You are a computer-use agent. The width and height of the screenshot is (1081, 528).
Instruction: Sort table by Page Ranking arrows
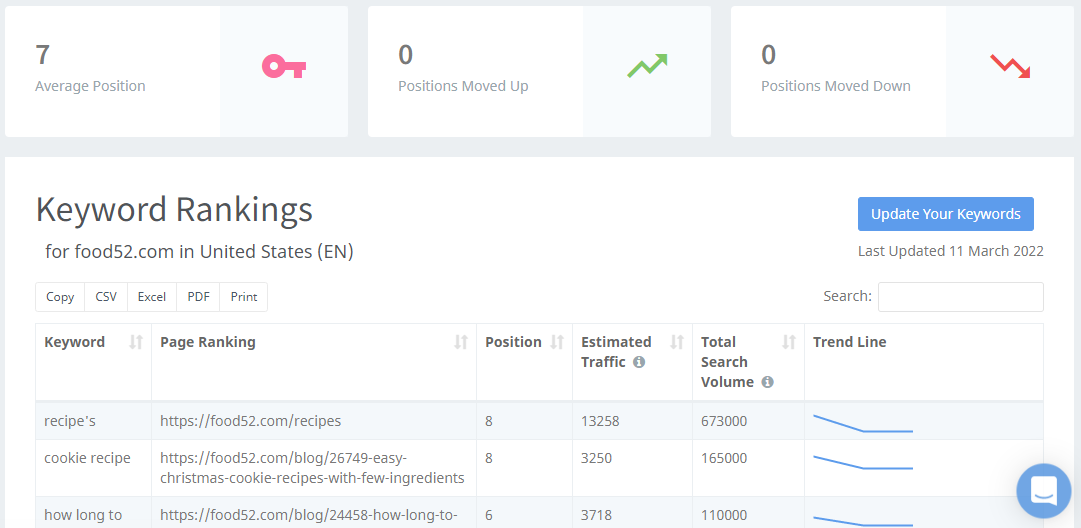(x=461, y=342)
